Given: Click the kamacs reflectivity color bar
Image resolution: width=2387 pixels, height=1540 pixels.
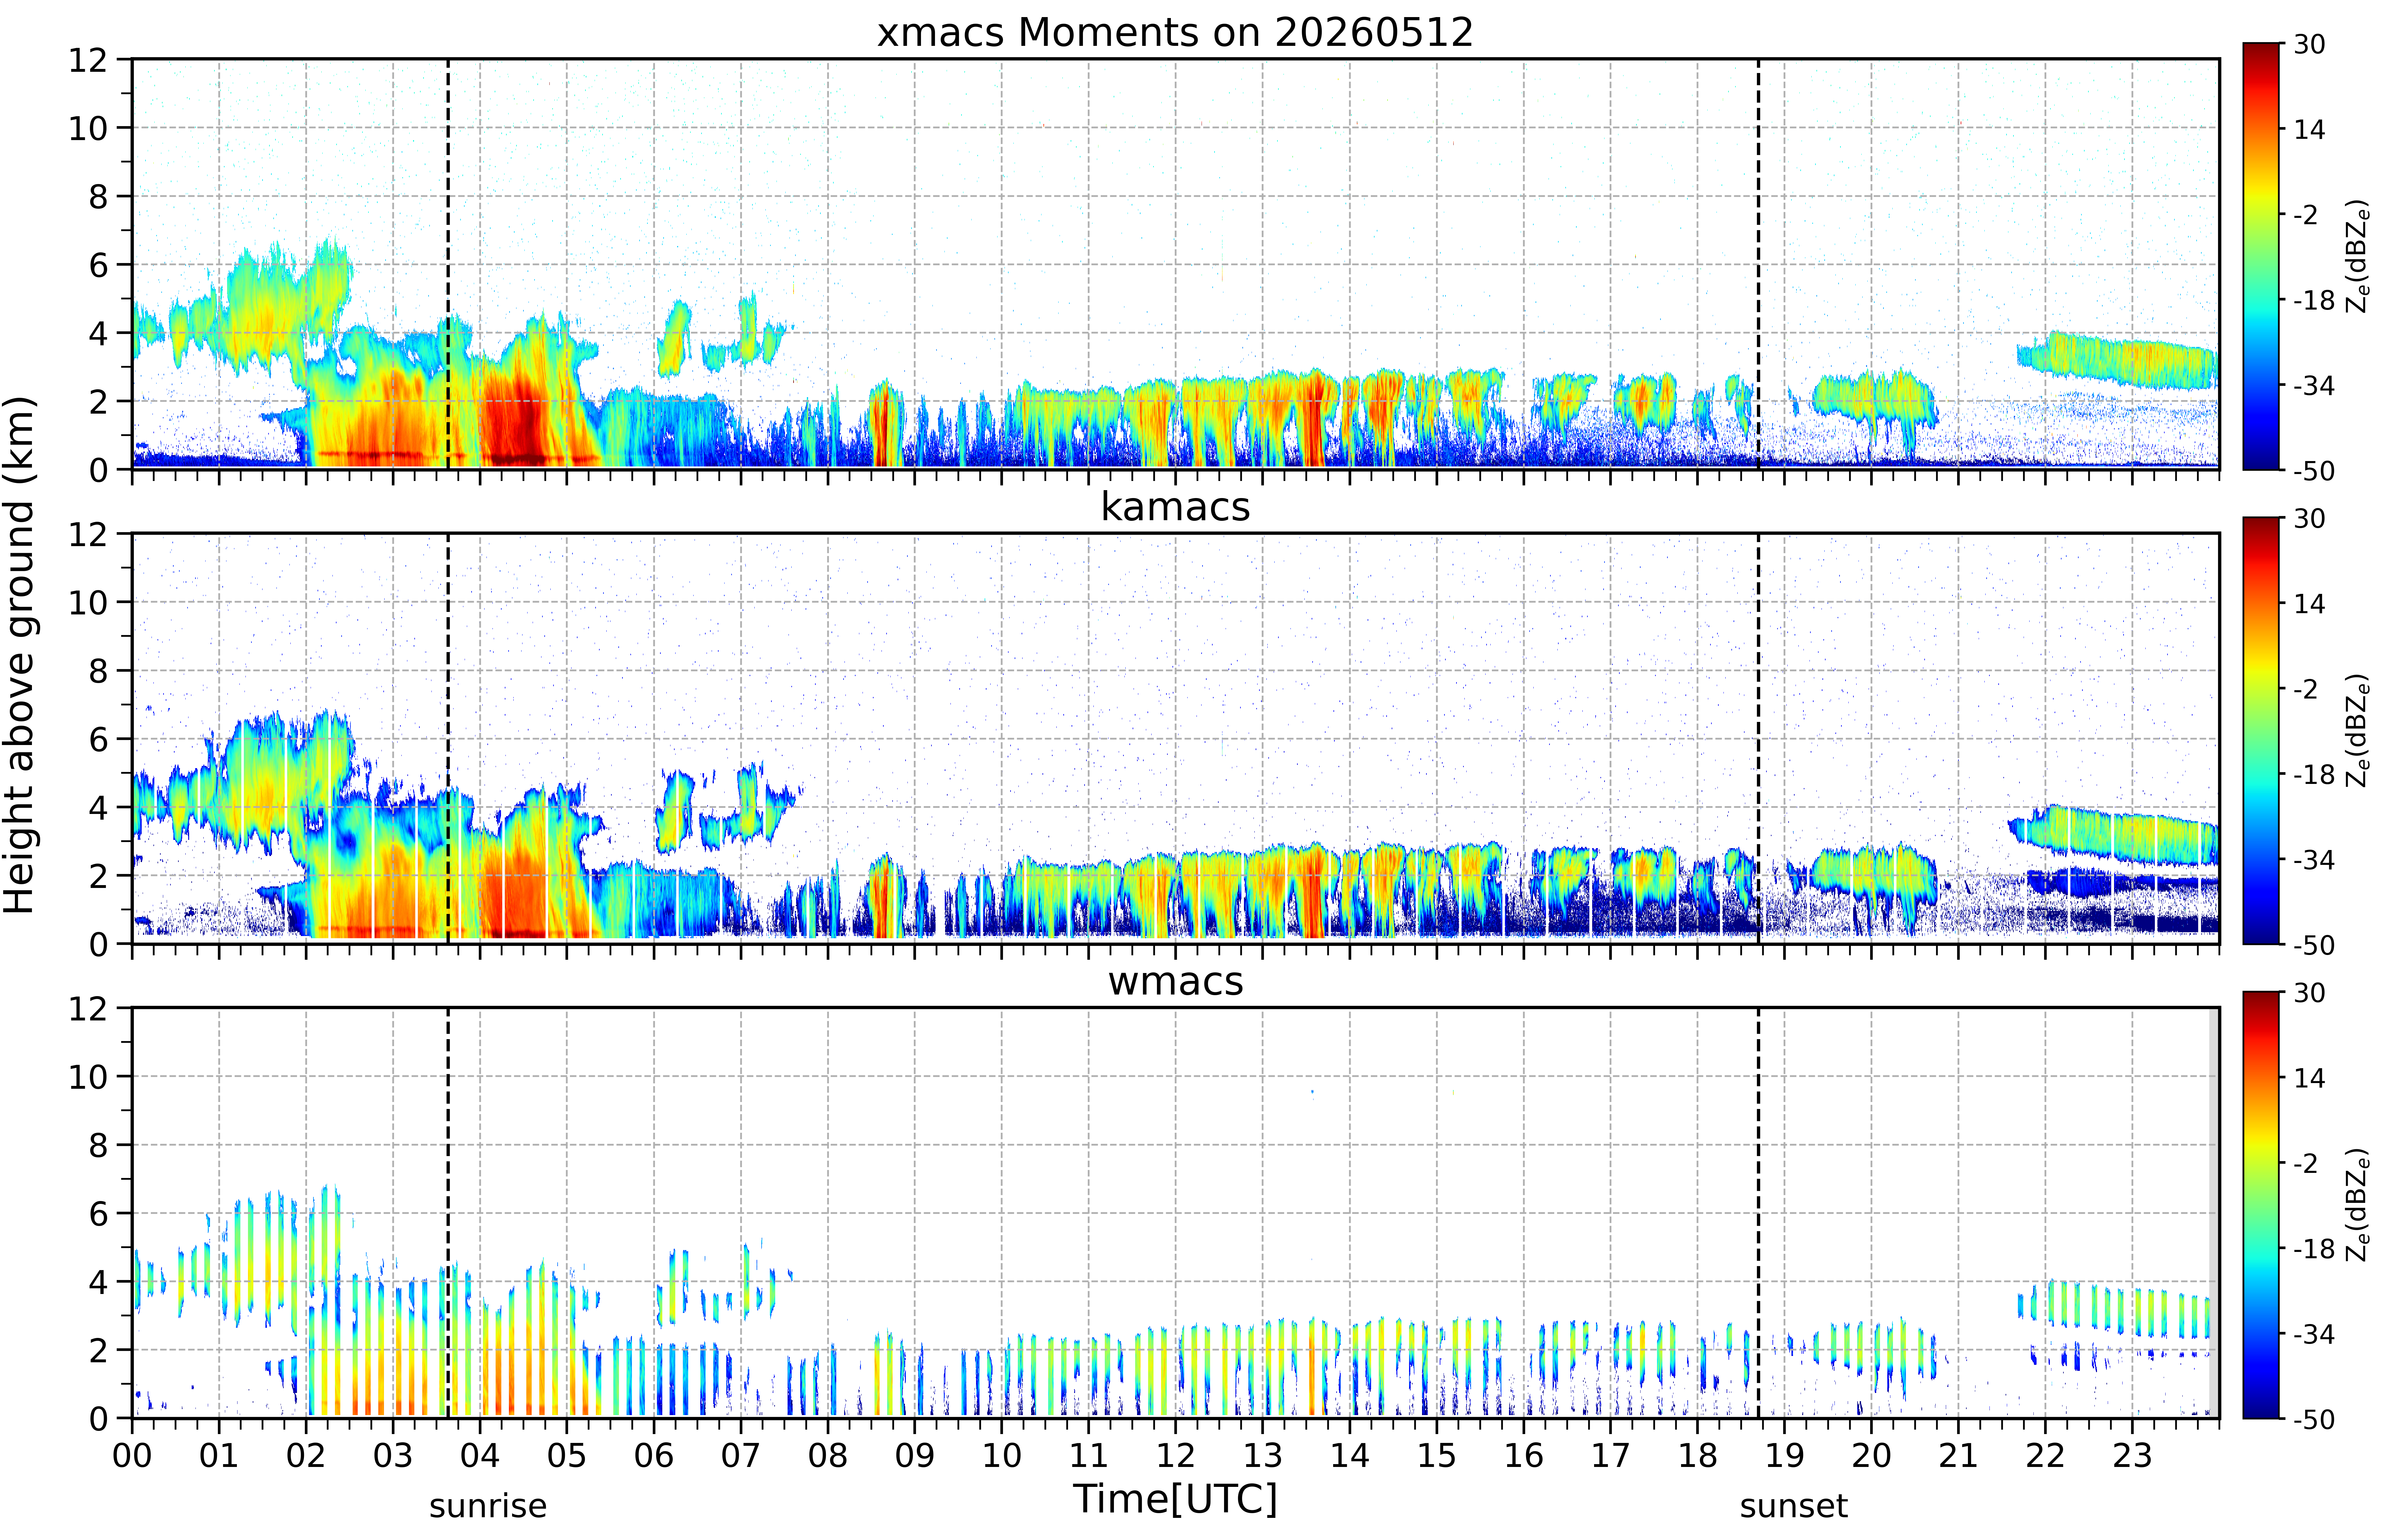Looking at the screenshot, I should 2260,730.
